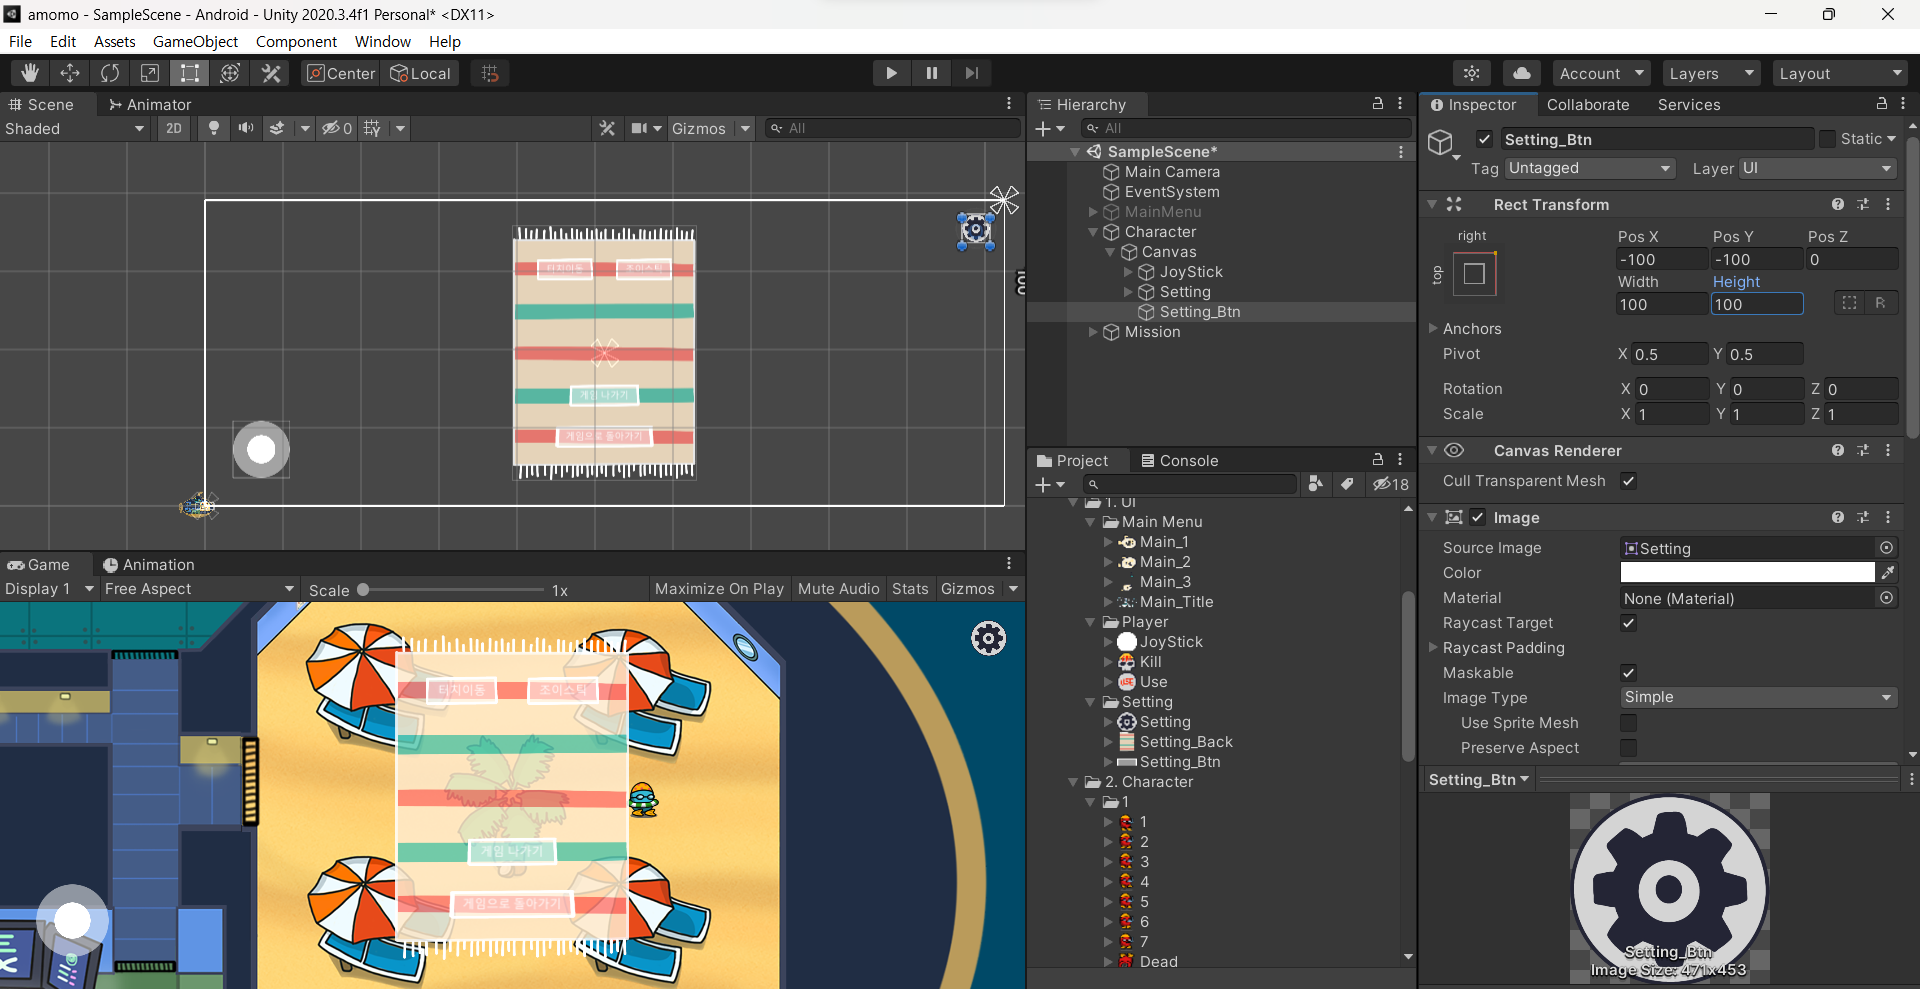Screen dimensions: 1920x989
Task: Toggle Local handle rotation button
Action: (421, 73)
